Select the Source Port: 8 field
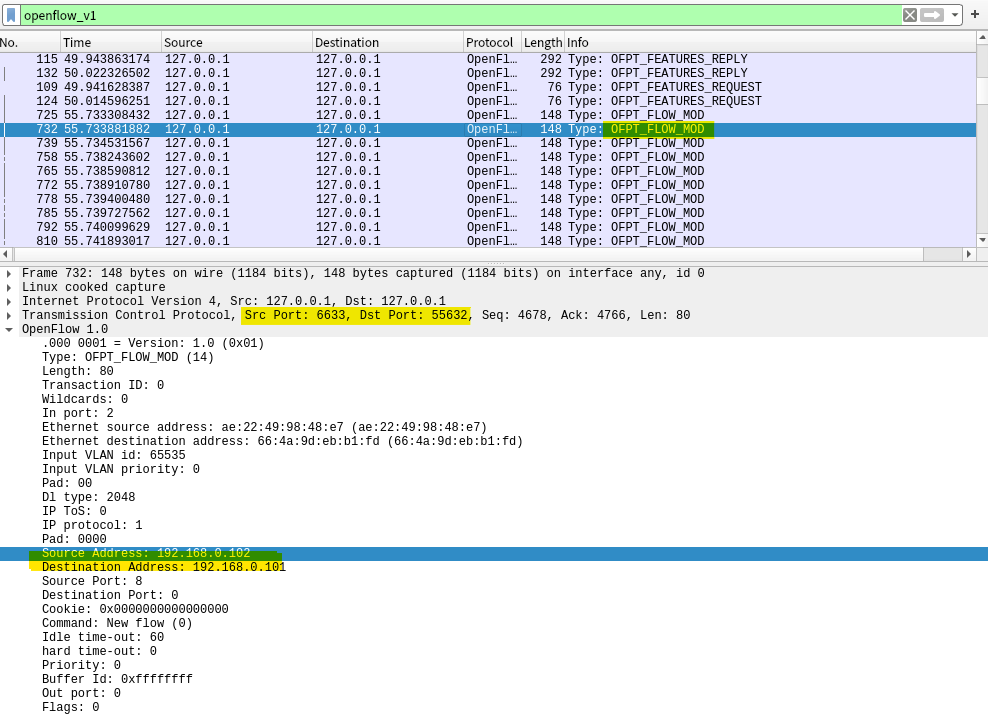Image resolution: width=988 pixels, height=718 pixels. point(92,581)
